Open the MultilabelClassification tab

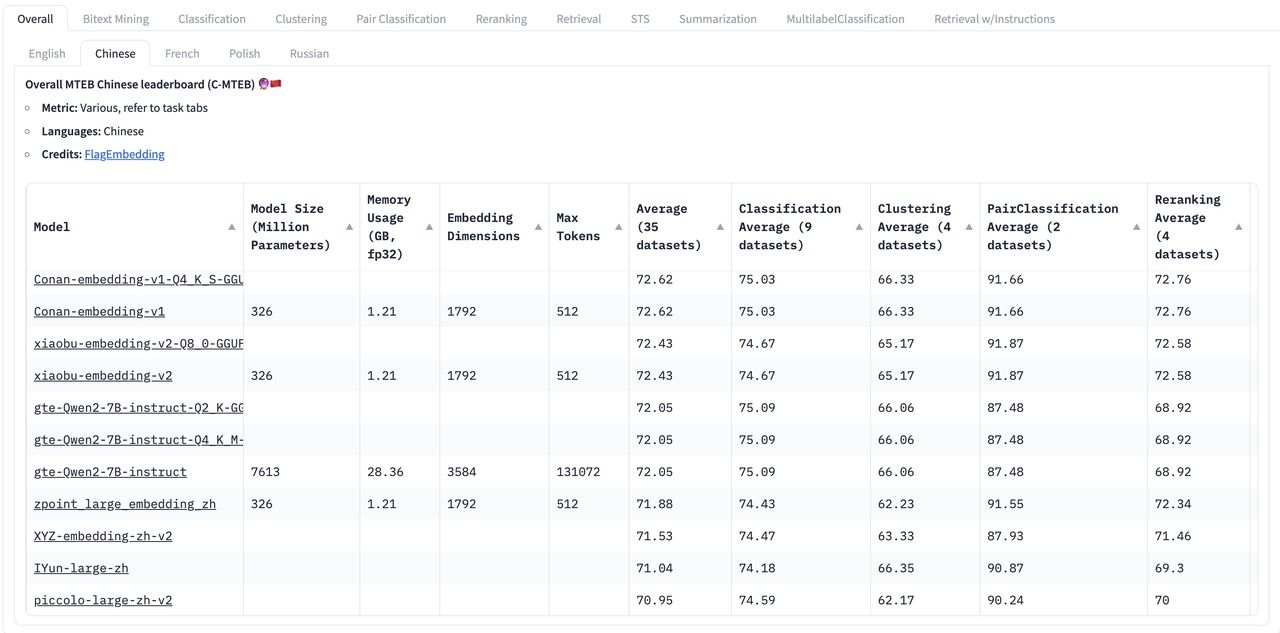pos(845,19)
